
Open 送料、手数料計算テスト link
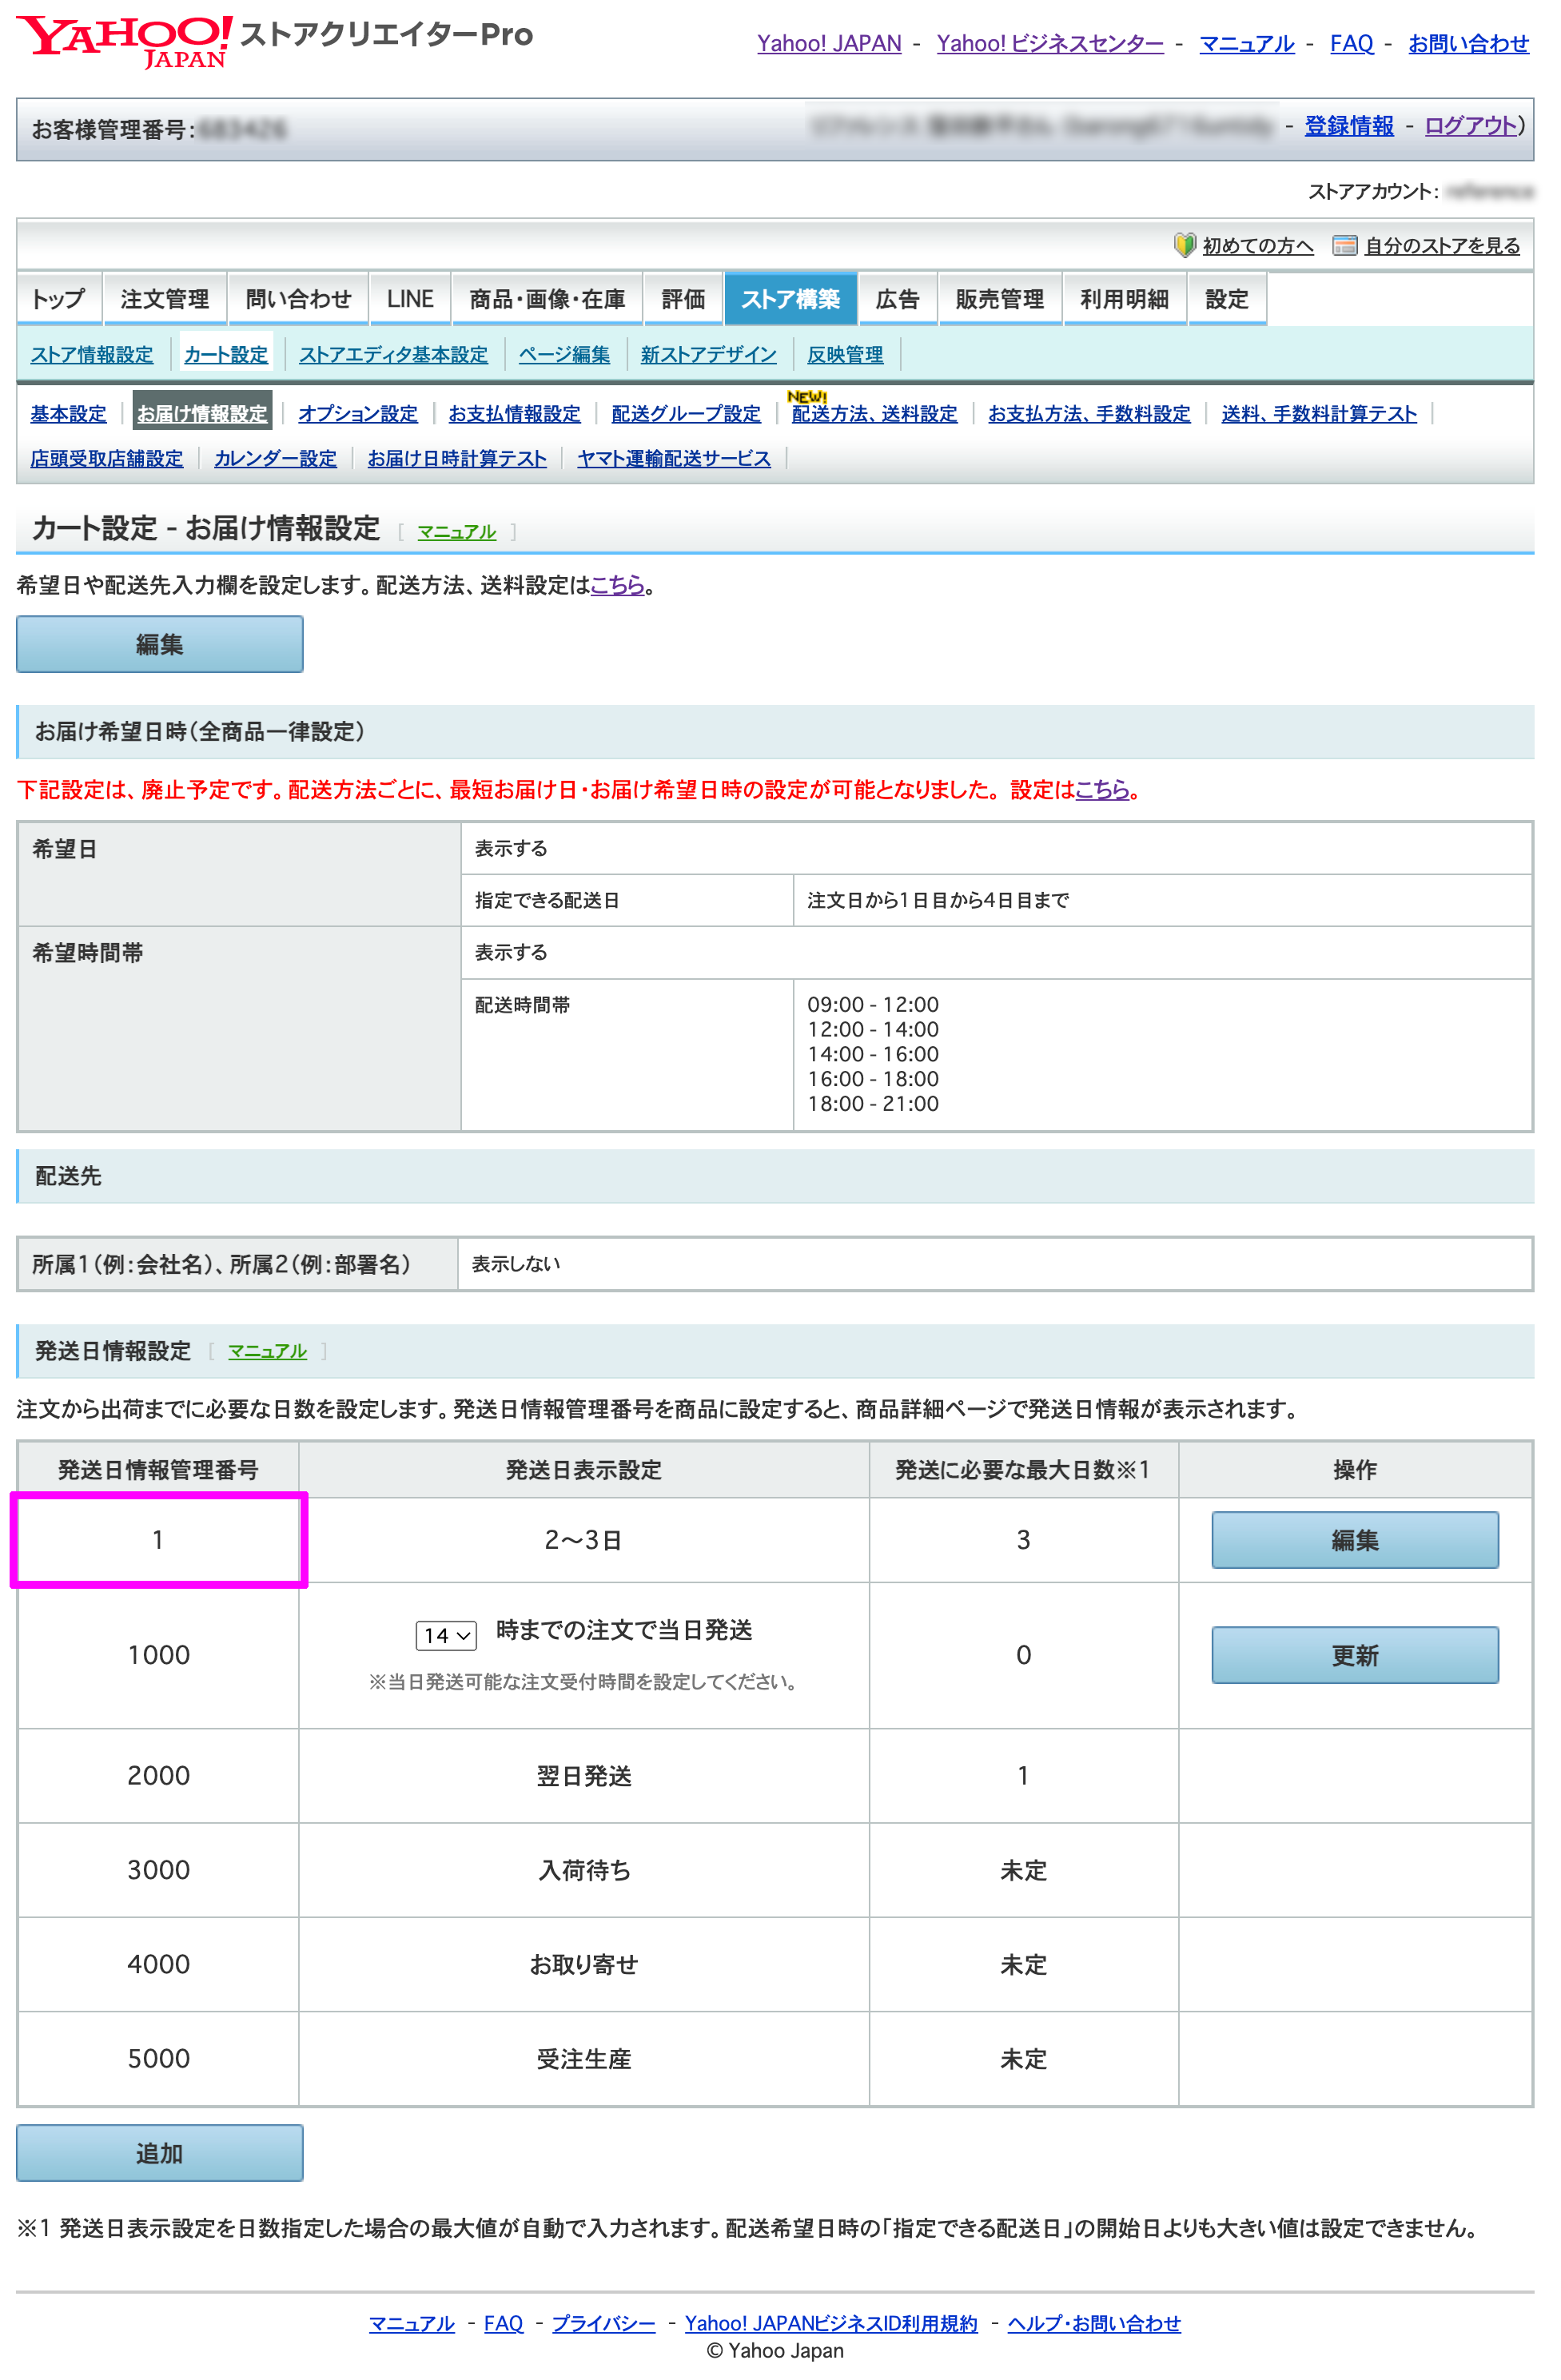click(x=1319, y=414)
